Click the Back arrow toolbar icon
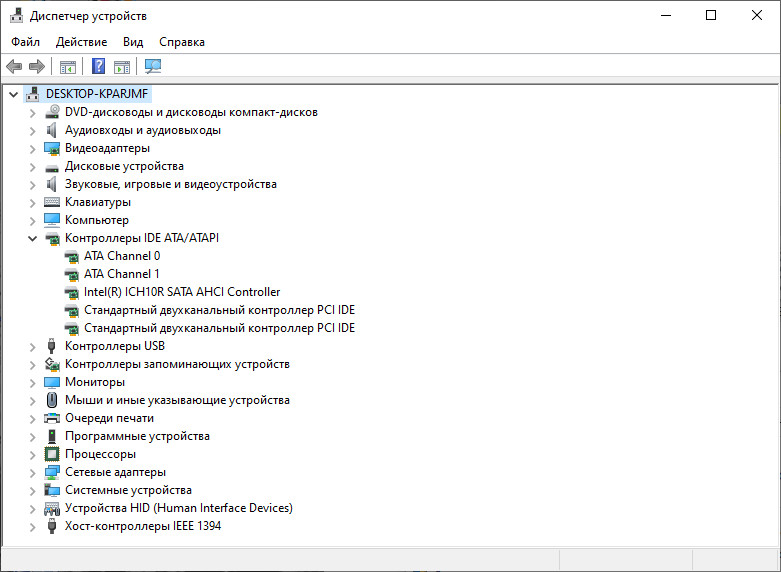781x572 pixels. tap(14, 66)
